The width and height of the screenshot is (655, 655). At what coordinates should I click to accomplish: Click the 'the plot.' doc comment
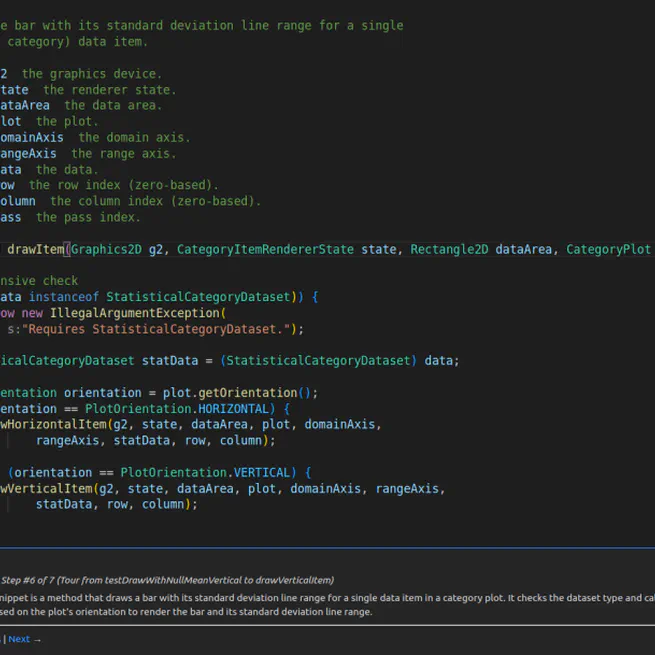click(67, 122)
